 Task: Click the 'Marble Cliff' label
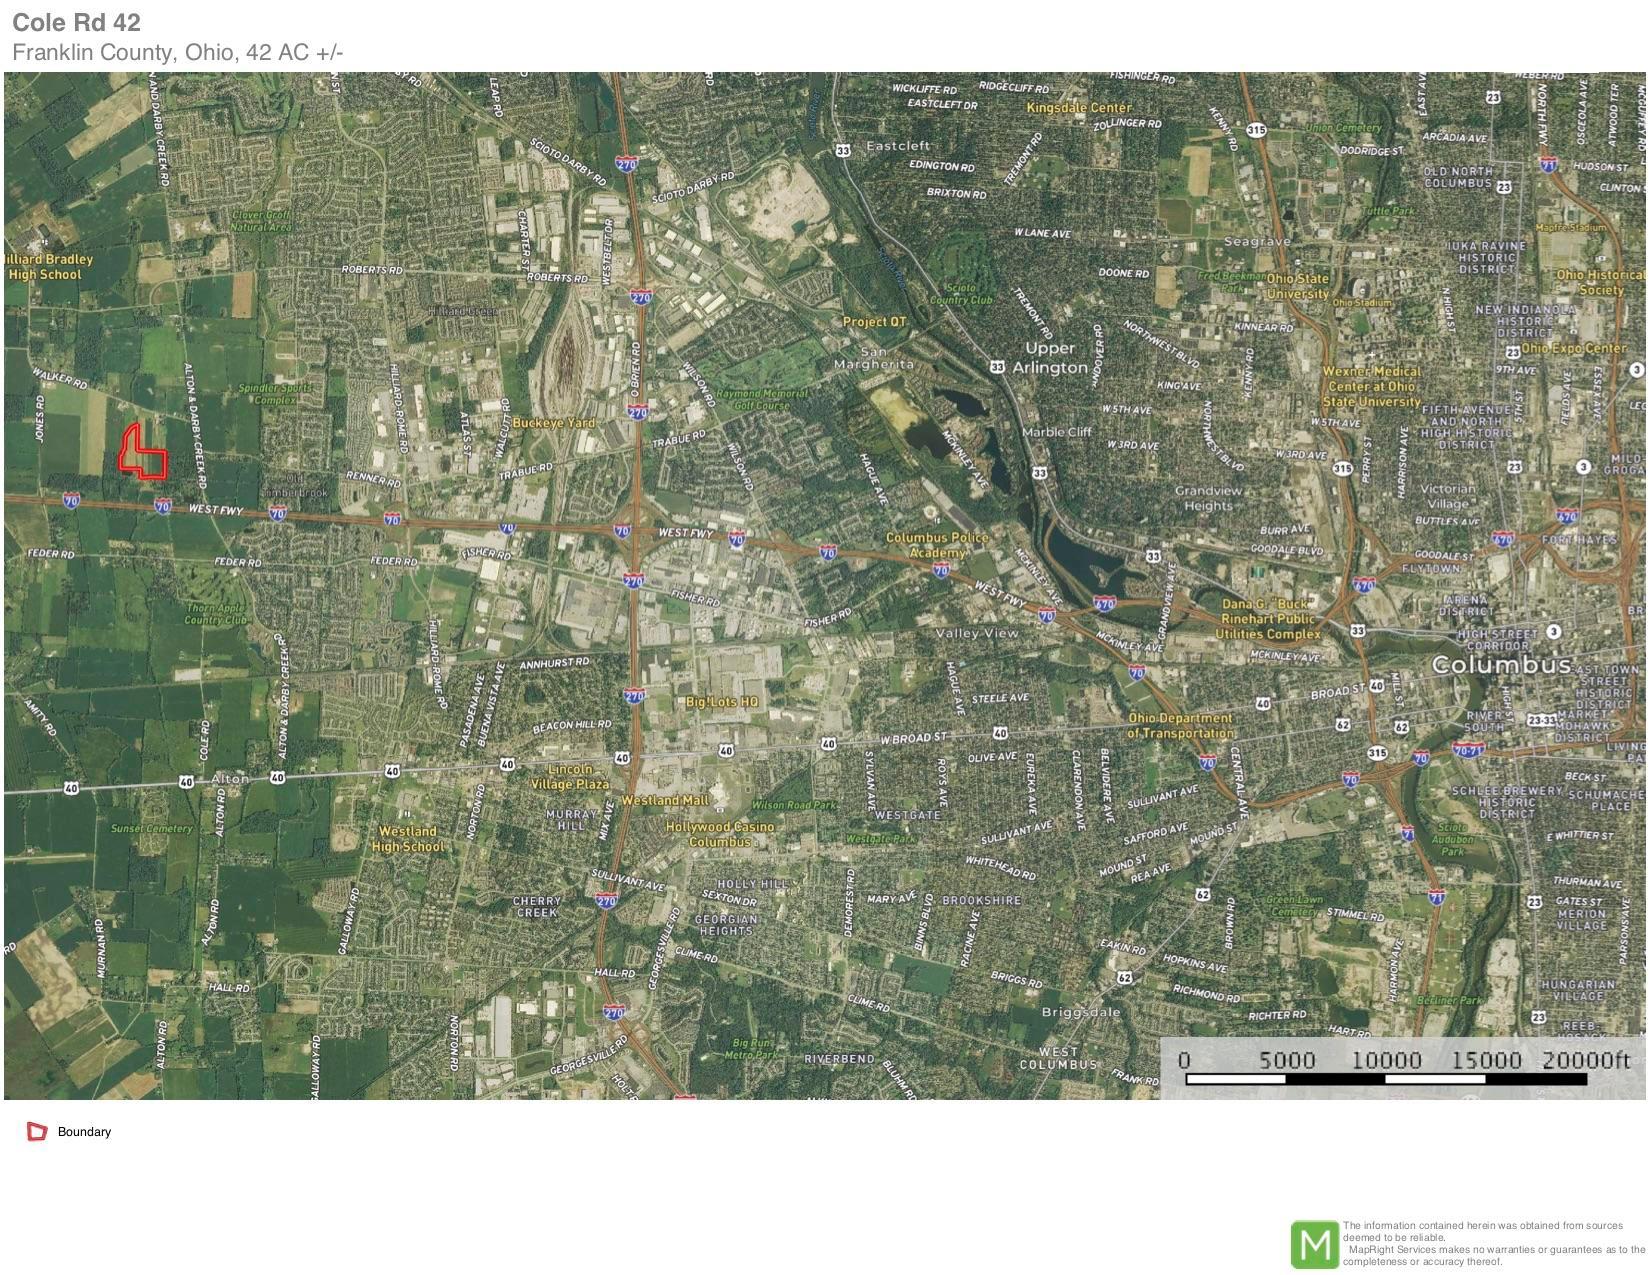point(1057,432)
